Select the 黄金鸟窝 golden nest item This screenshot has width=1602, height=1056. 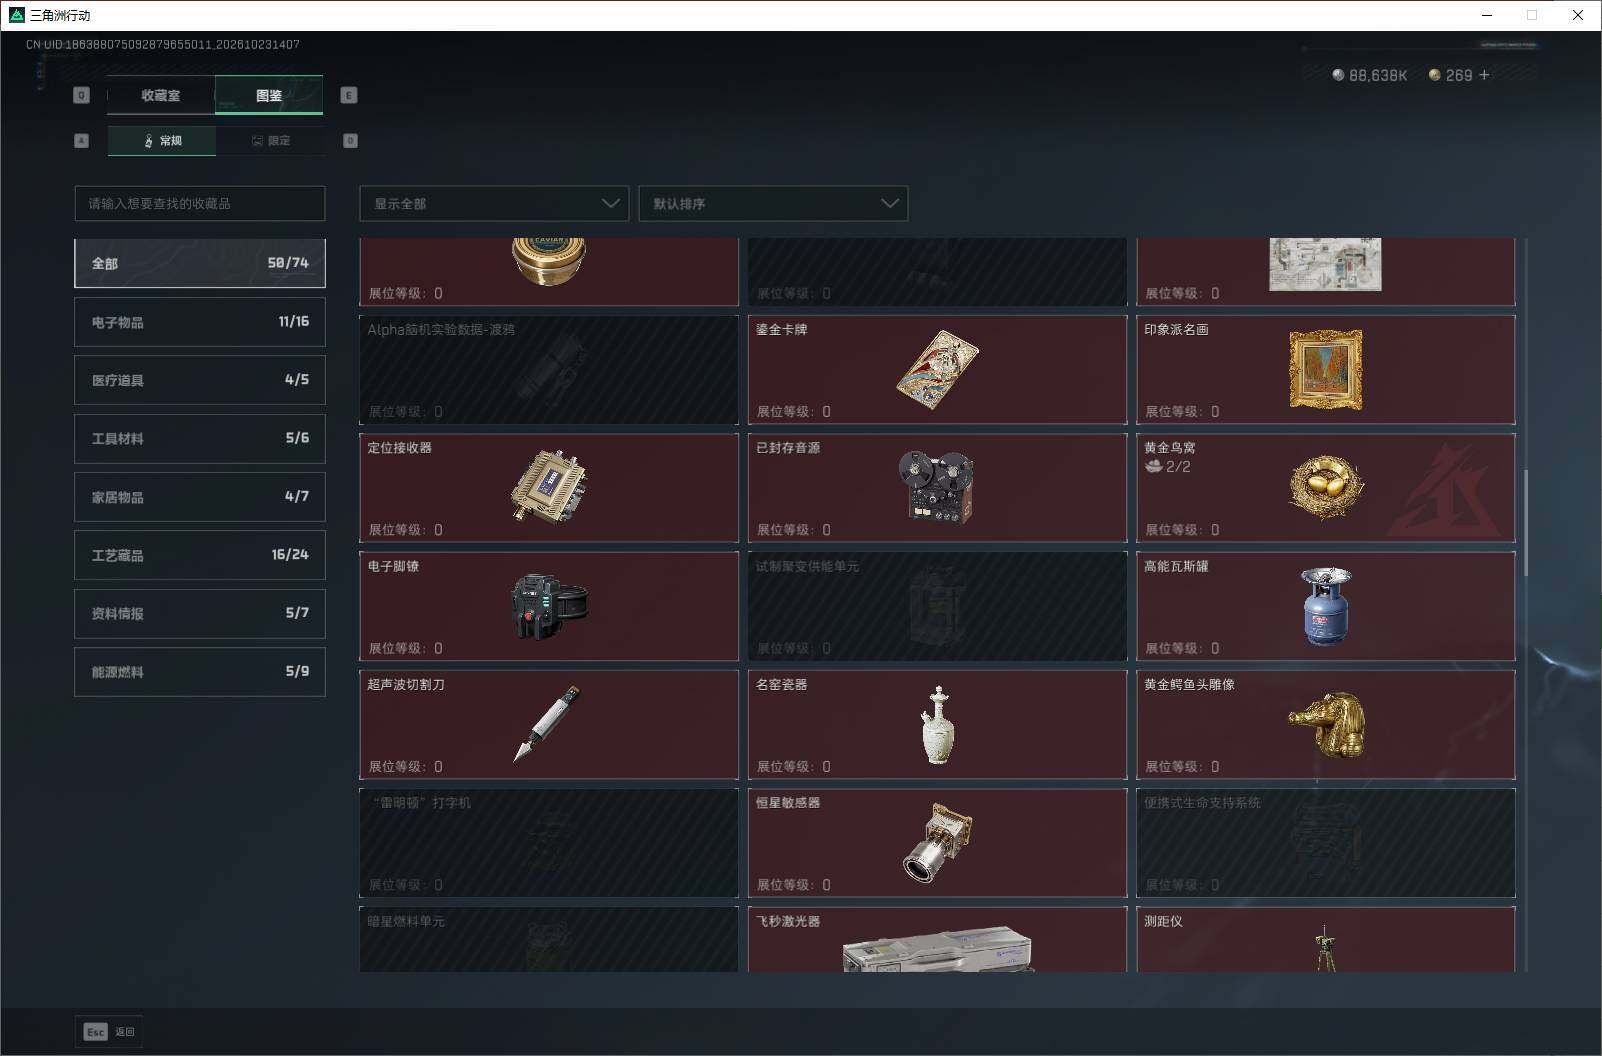click(1325, 488)
